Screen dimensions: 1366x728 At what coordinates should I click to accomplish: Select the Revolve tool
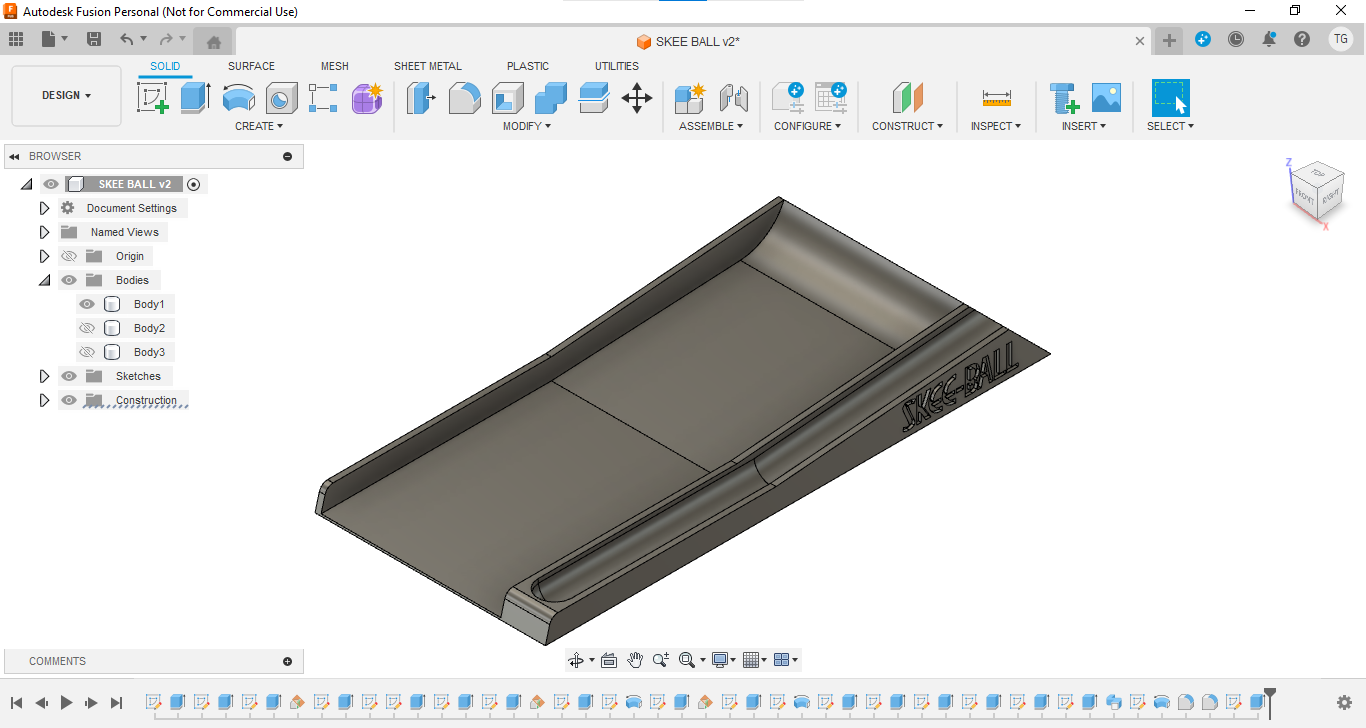tap(238, 98)
